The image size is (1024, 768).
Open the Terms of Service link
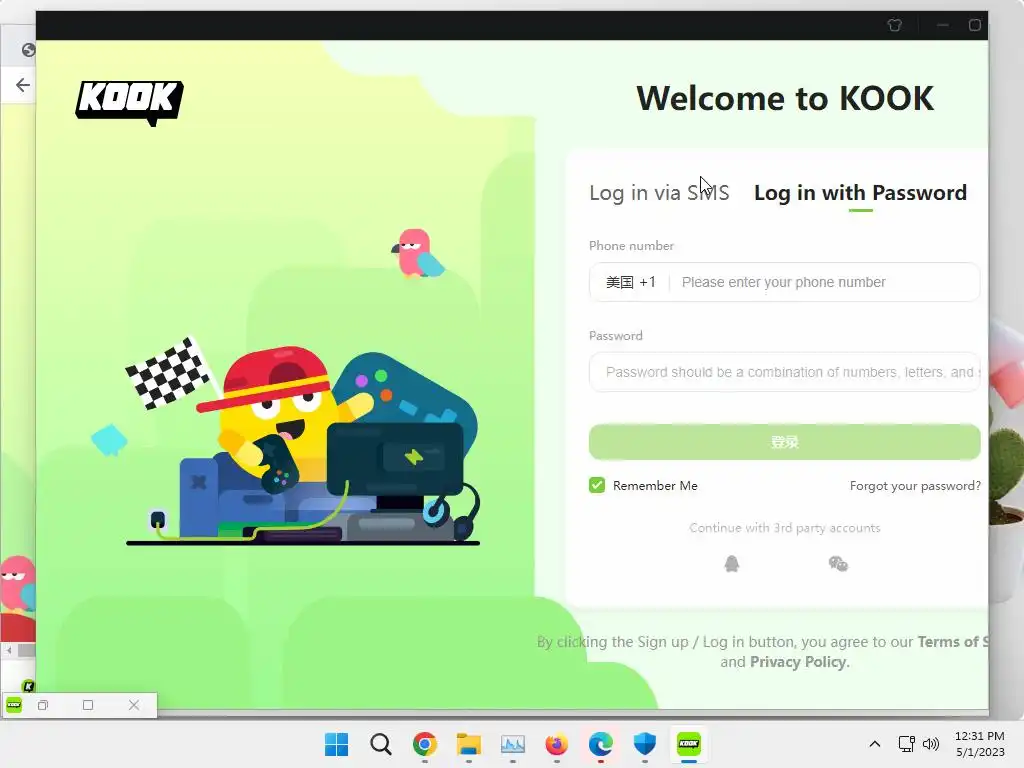(953, 642)
